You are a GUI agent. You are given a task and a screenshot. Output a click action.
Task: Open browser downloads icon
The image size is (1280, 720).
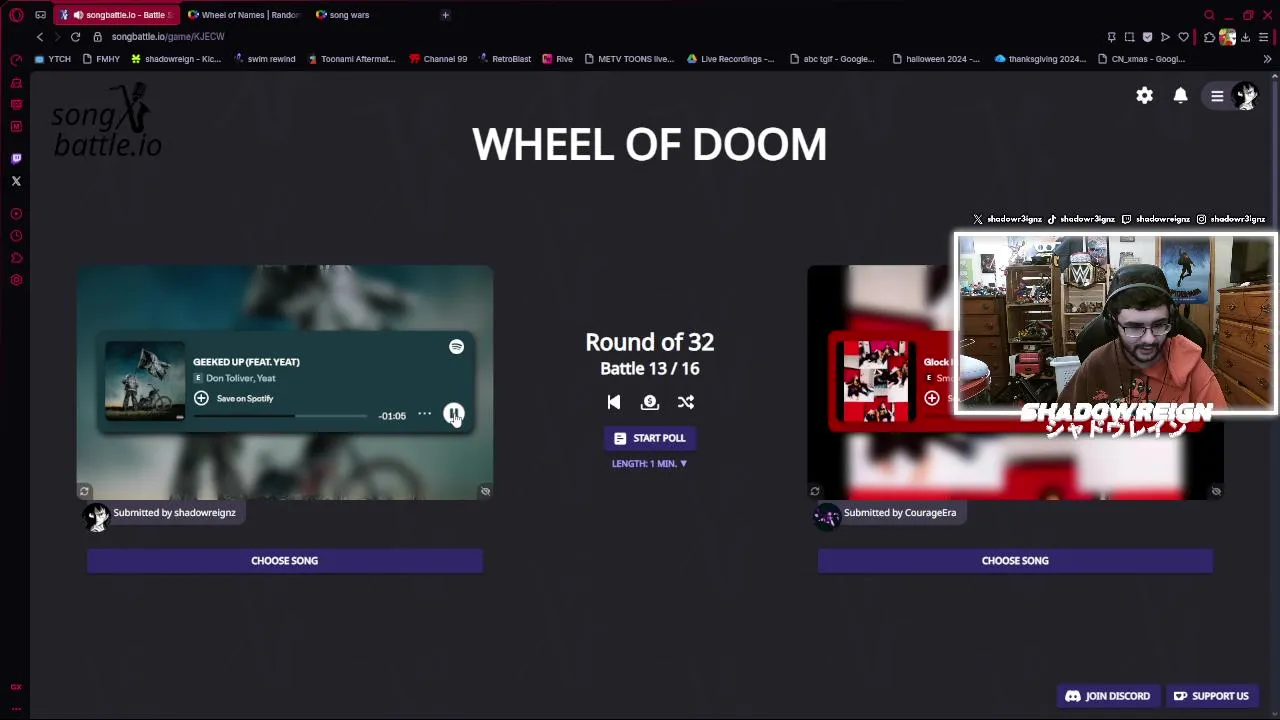(1245, 37)
